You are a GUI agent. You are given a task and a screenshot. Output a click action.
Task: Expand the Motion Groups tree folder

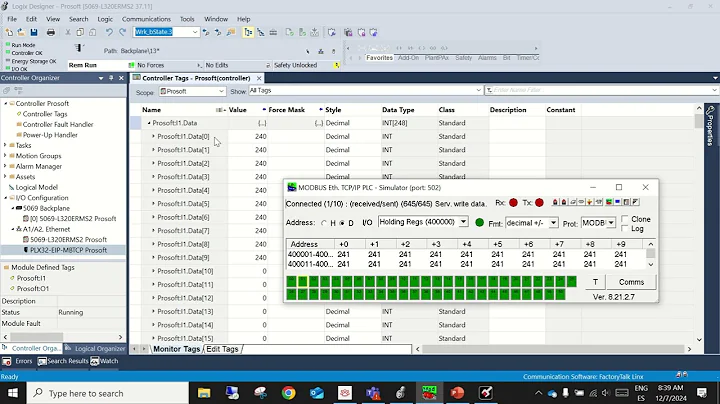click(5, 156)
